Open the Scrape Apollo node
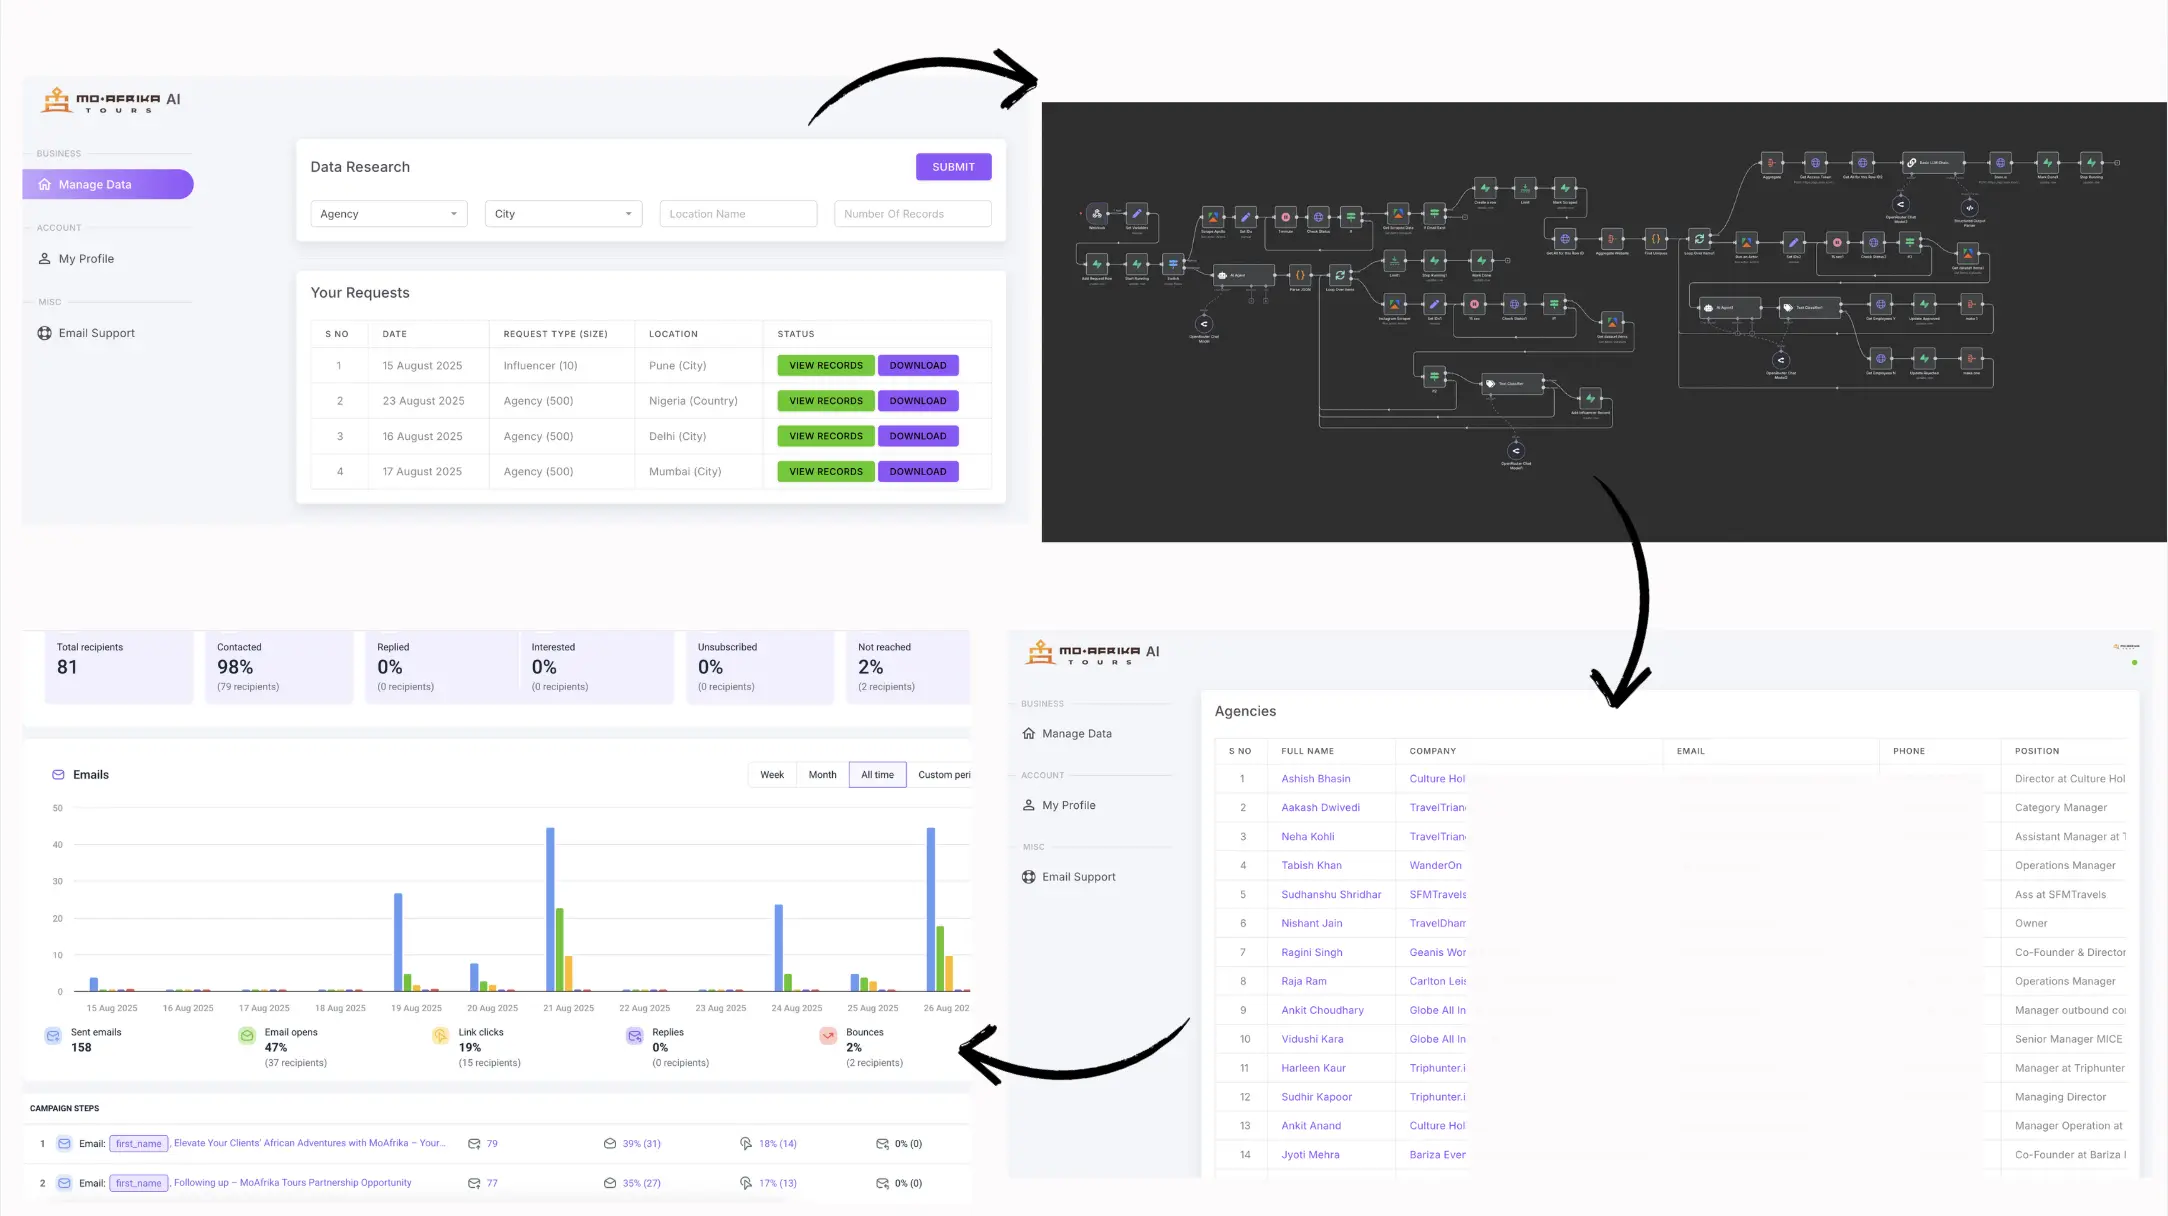The image size is (2168, 1216). click(x=1213, y=217)
